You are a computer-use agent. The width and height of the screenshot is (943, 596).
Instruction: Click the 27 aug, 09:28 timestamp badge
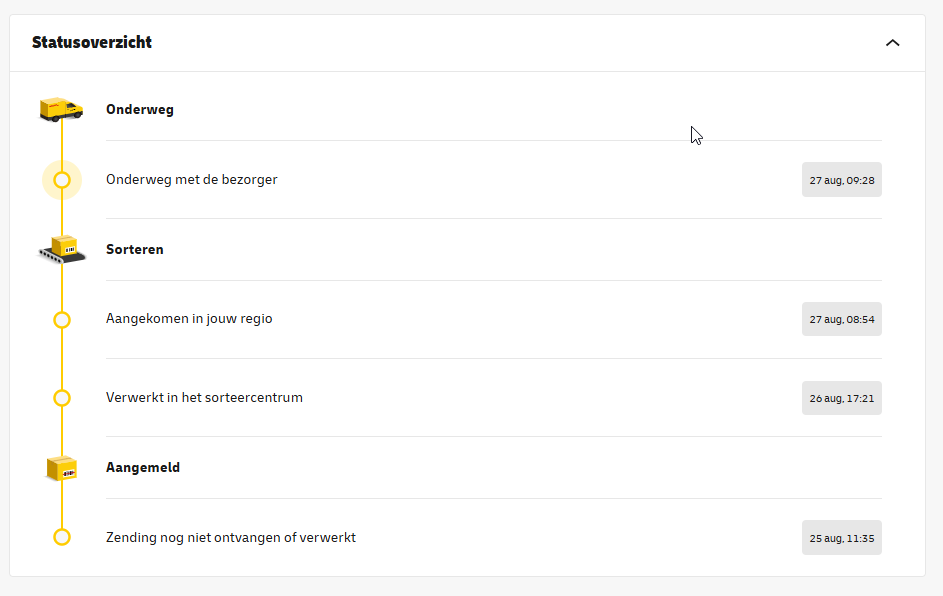(x=841, y=180)
